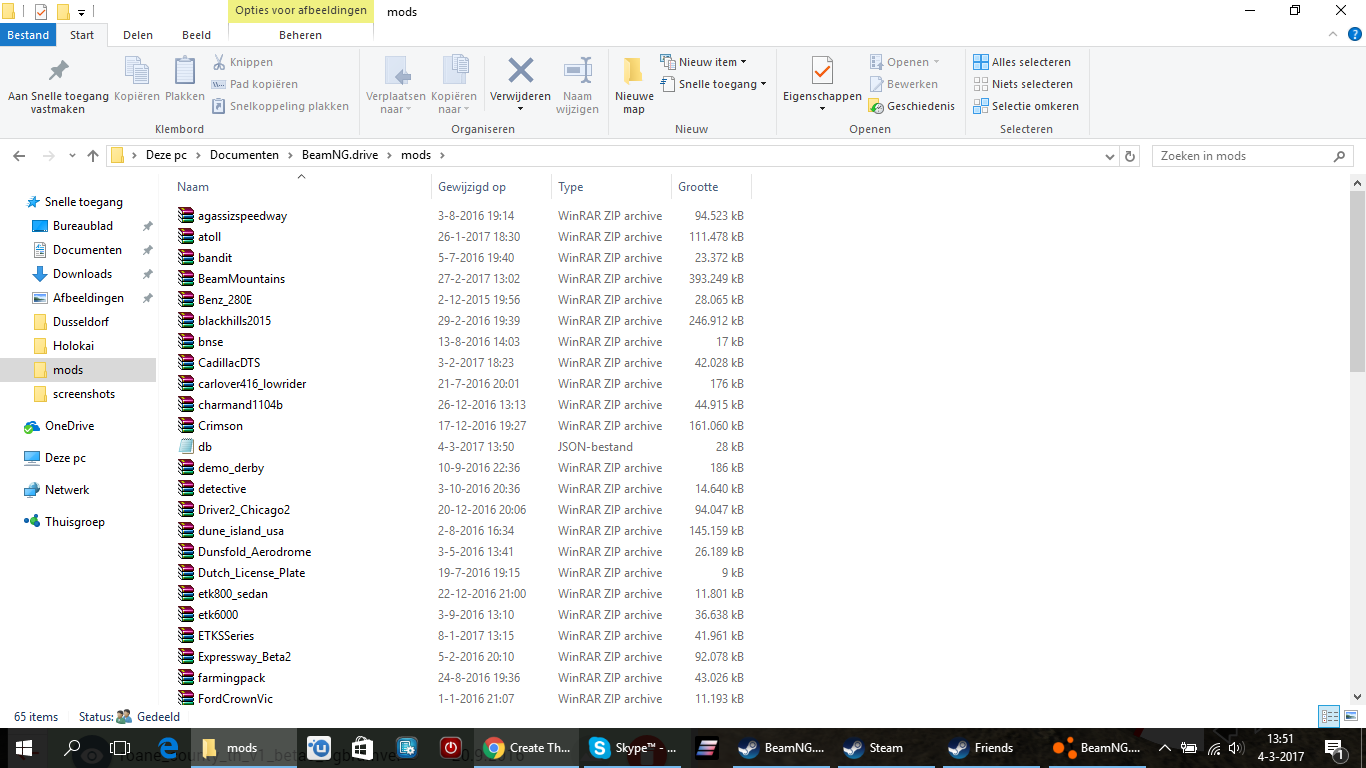The height and width of the screenshot is (768, 1366).
Task: Click the Verwijderen X icon
Action: pos(520,72)
